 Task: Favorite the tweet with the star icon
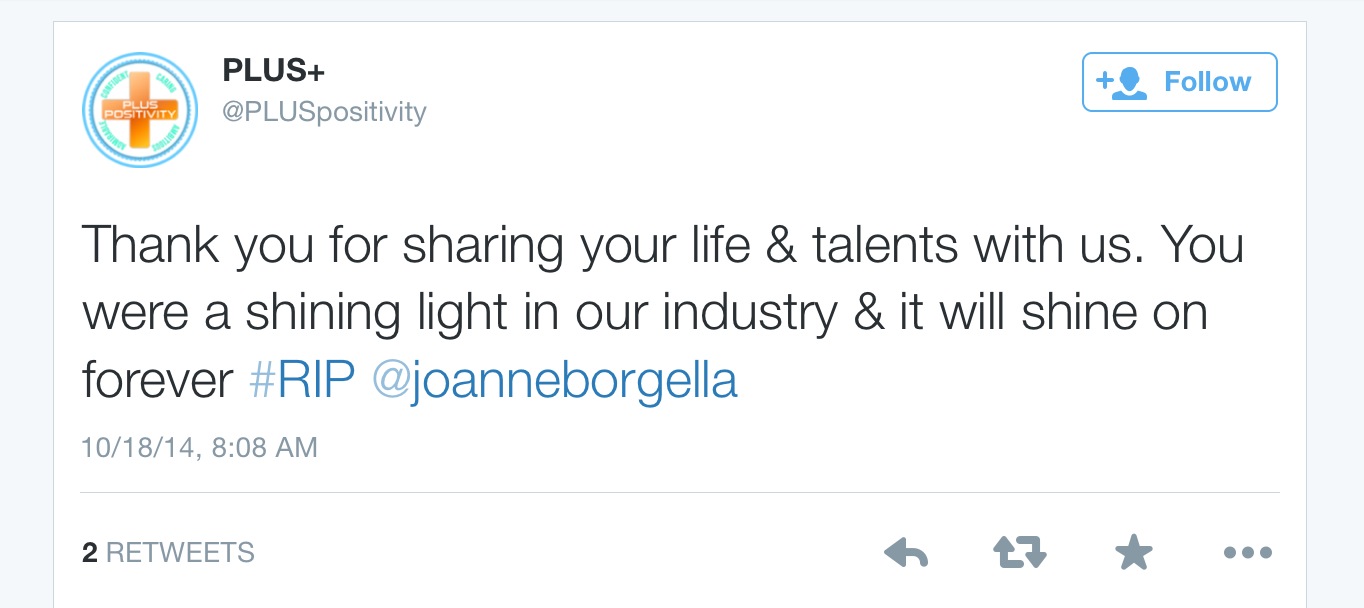[x=1133, y=552]
